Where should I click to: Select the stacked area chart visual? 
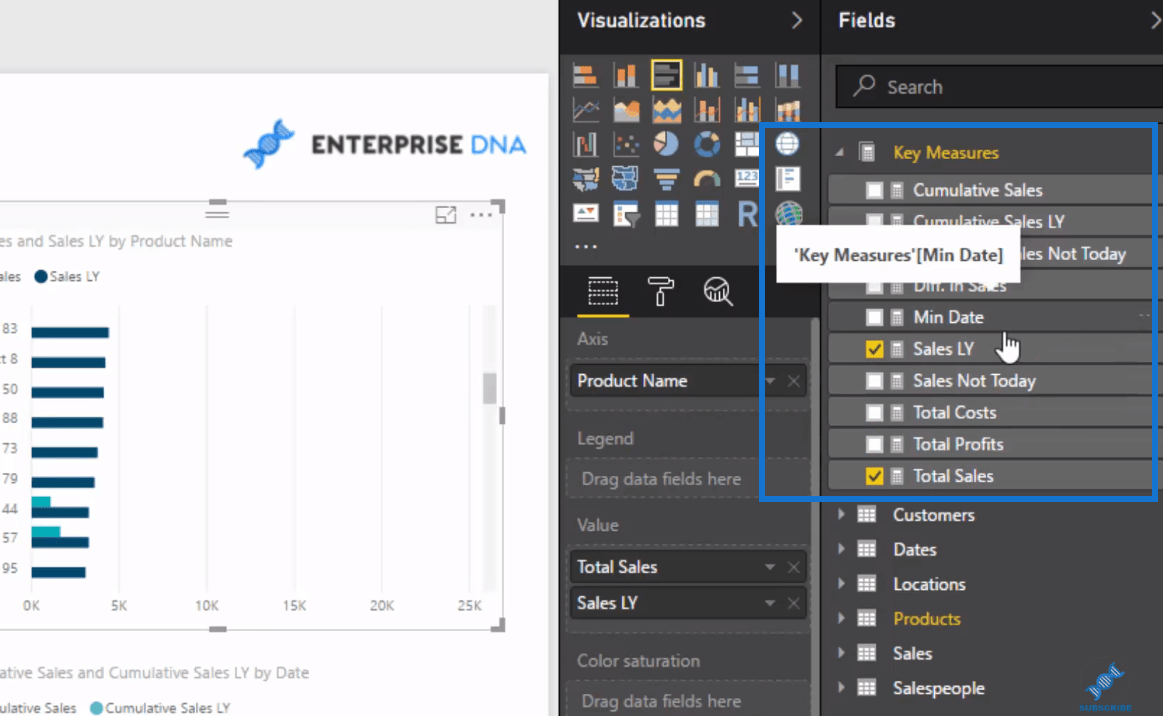pyautogui.click(x=666, y=110)
